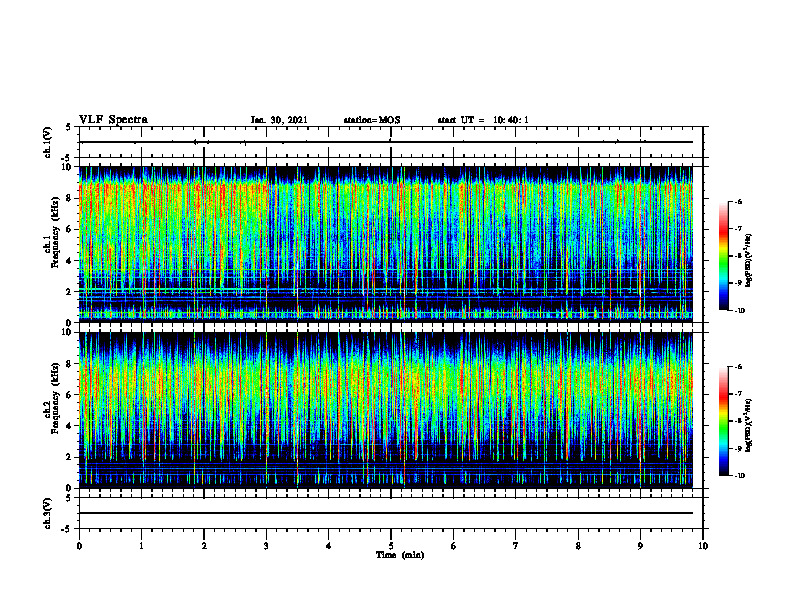Click the time axis tick label "2"
The width and height of the screenshot is (792, 612).
coord(204,546)
